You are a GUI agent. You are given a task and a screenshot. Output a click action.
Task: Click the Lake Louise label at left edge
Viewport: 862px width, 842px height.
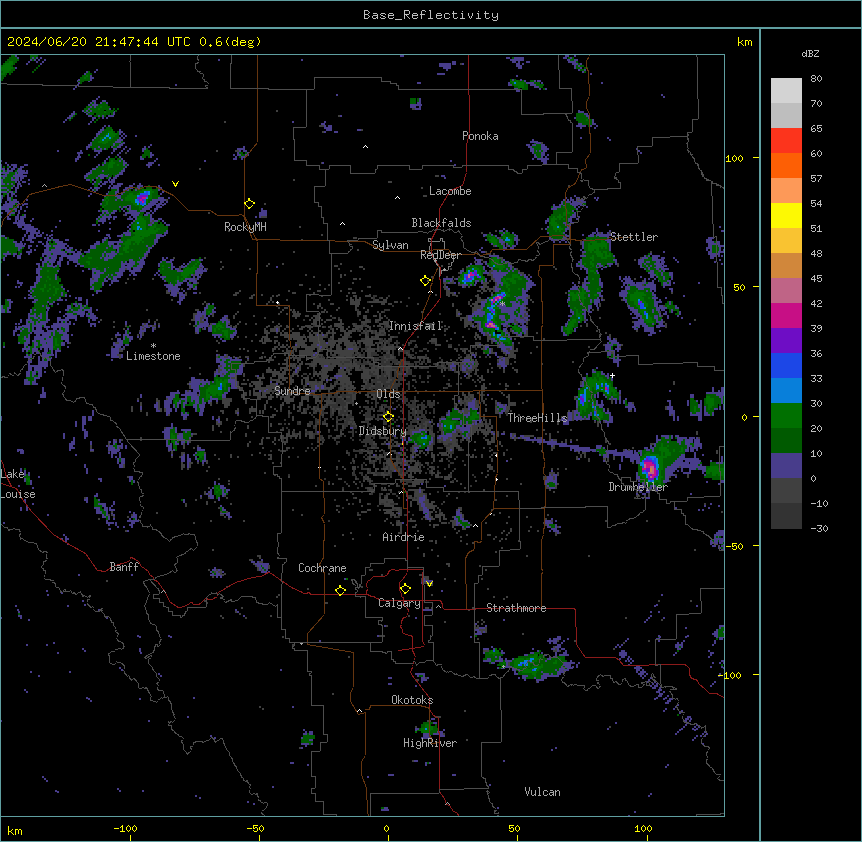coord(18,484)
